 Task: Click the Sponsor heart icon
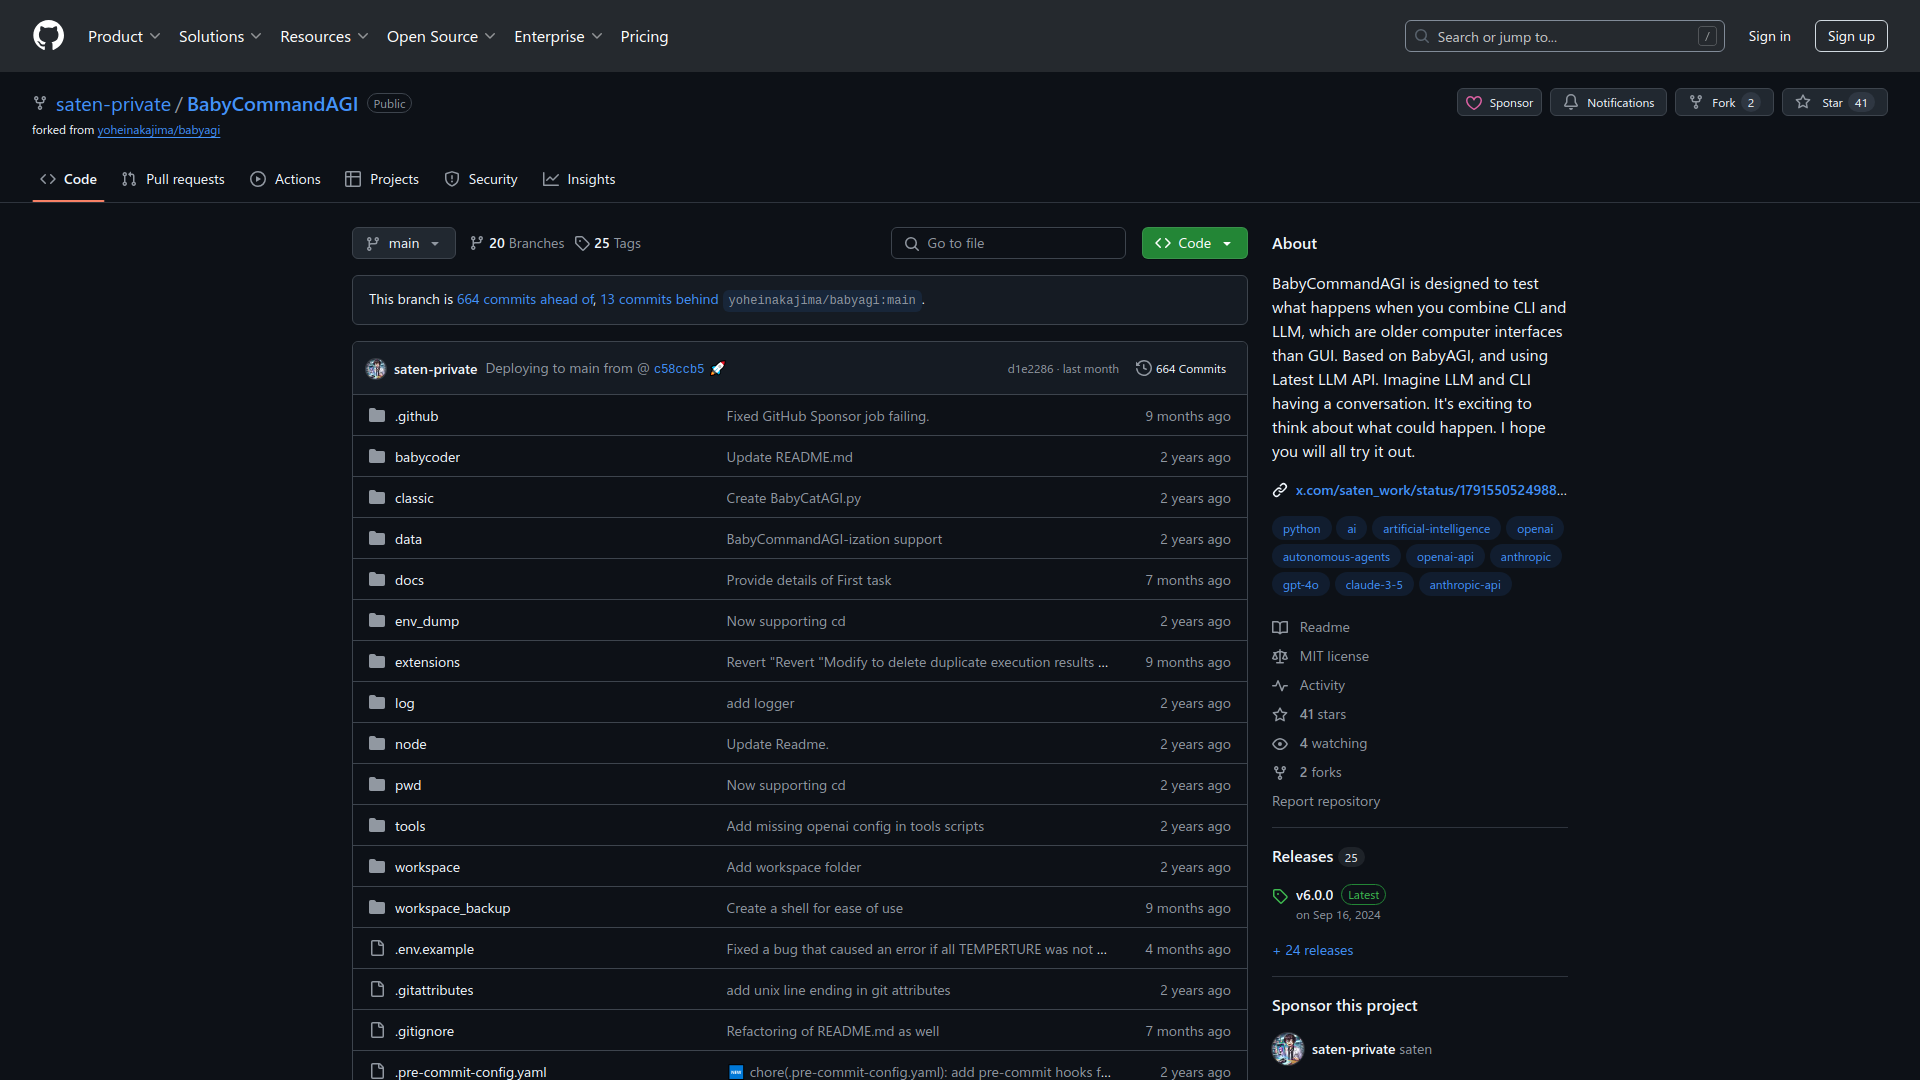[x=1474, y=103]
